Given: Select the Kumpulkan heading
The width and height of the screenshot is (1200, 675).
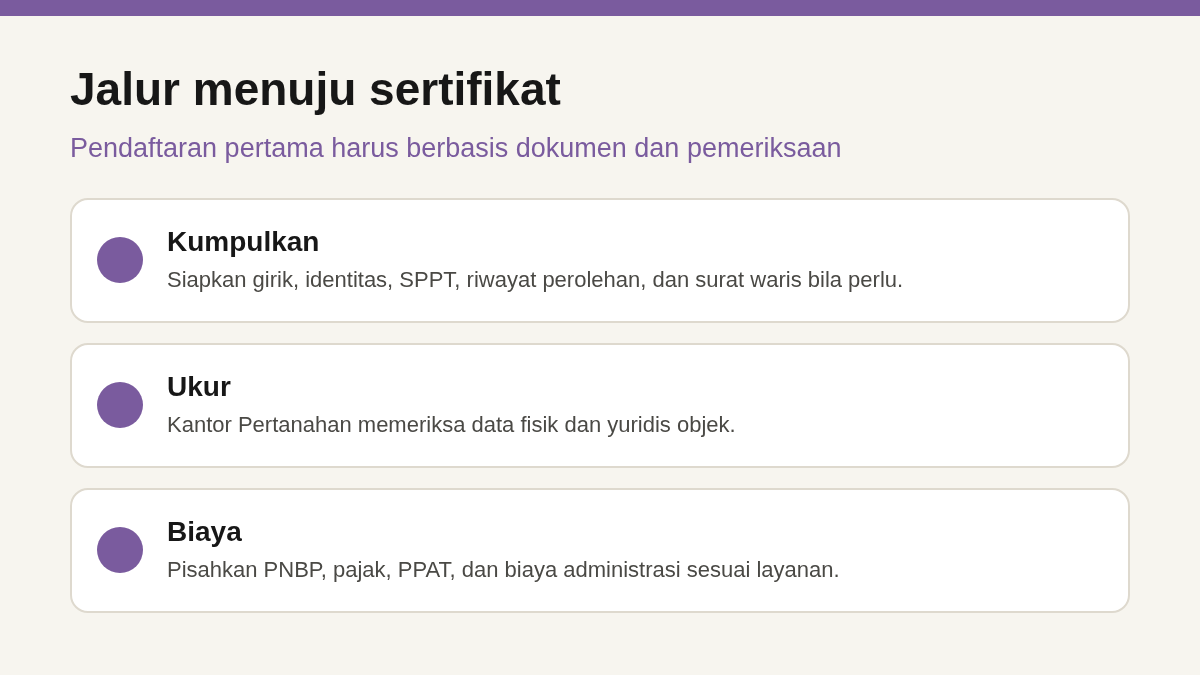Looking at the screenshot, I should tap(243, 242).
